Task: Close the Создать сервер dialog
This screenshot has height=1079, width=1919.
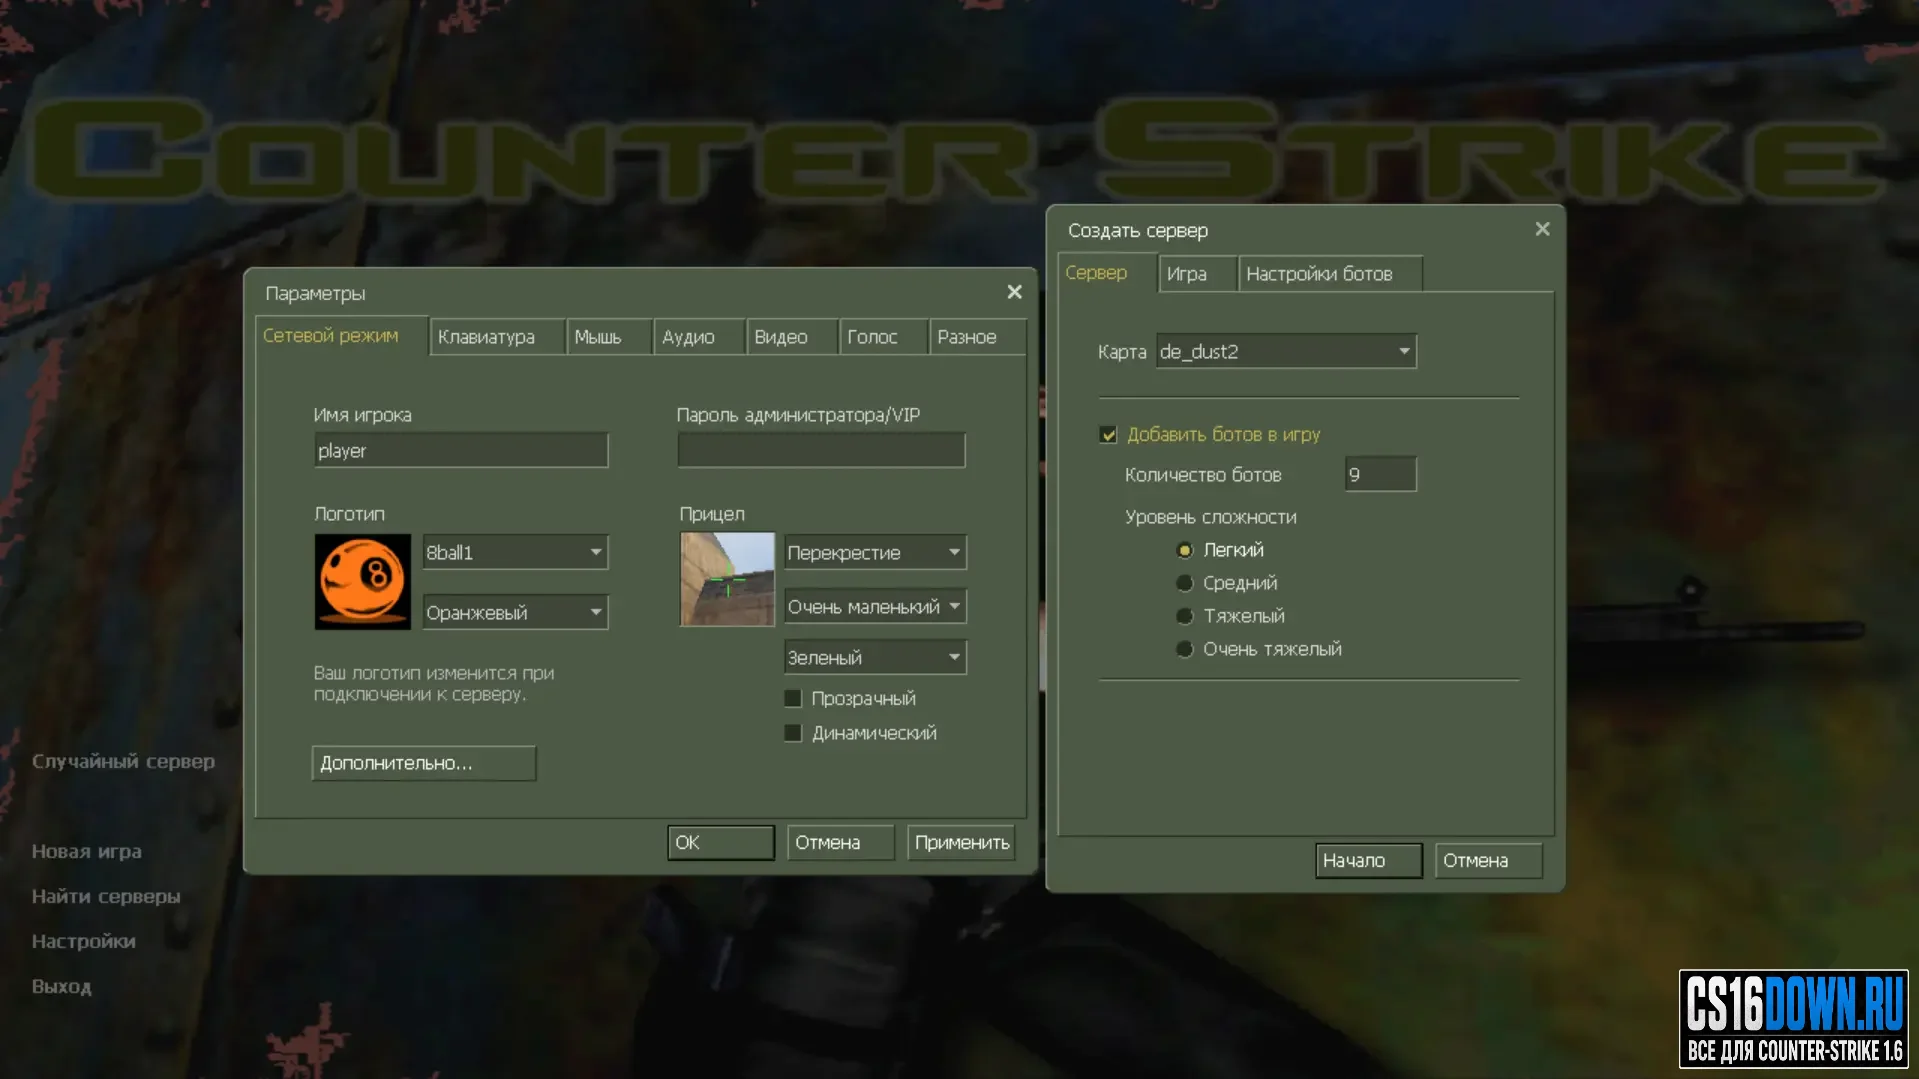Action: click(x=1542, y=229)
